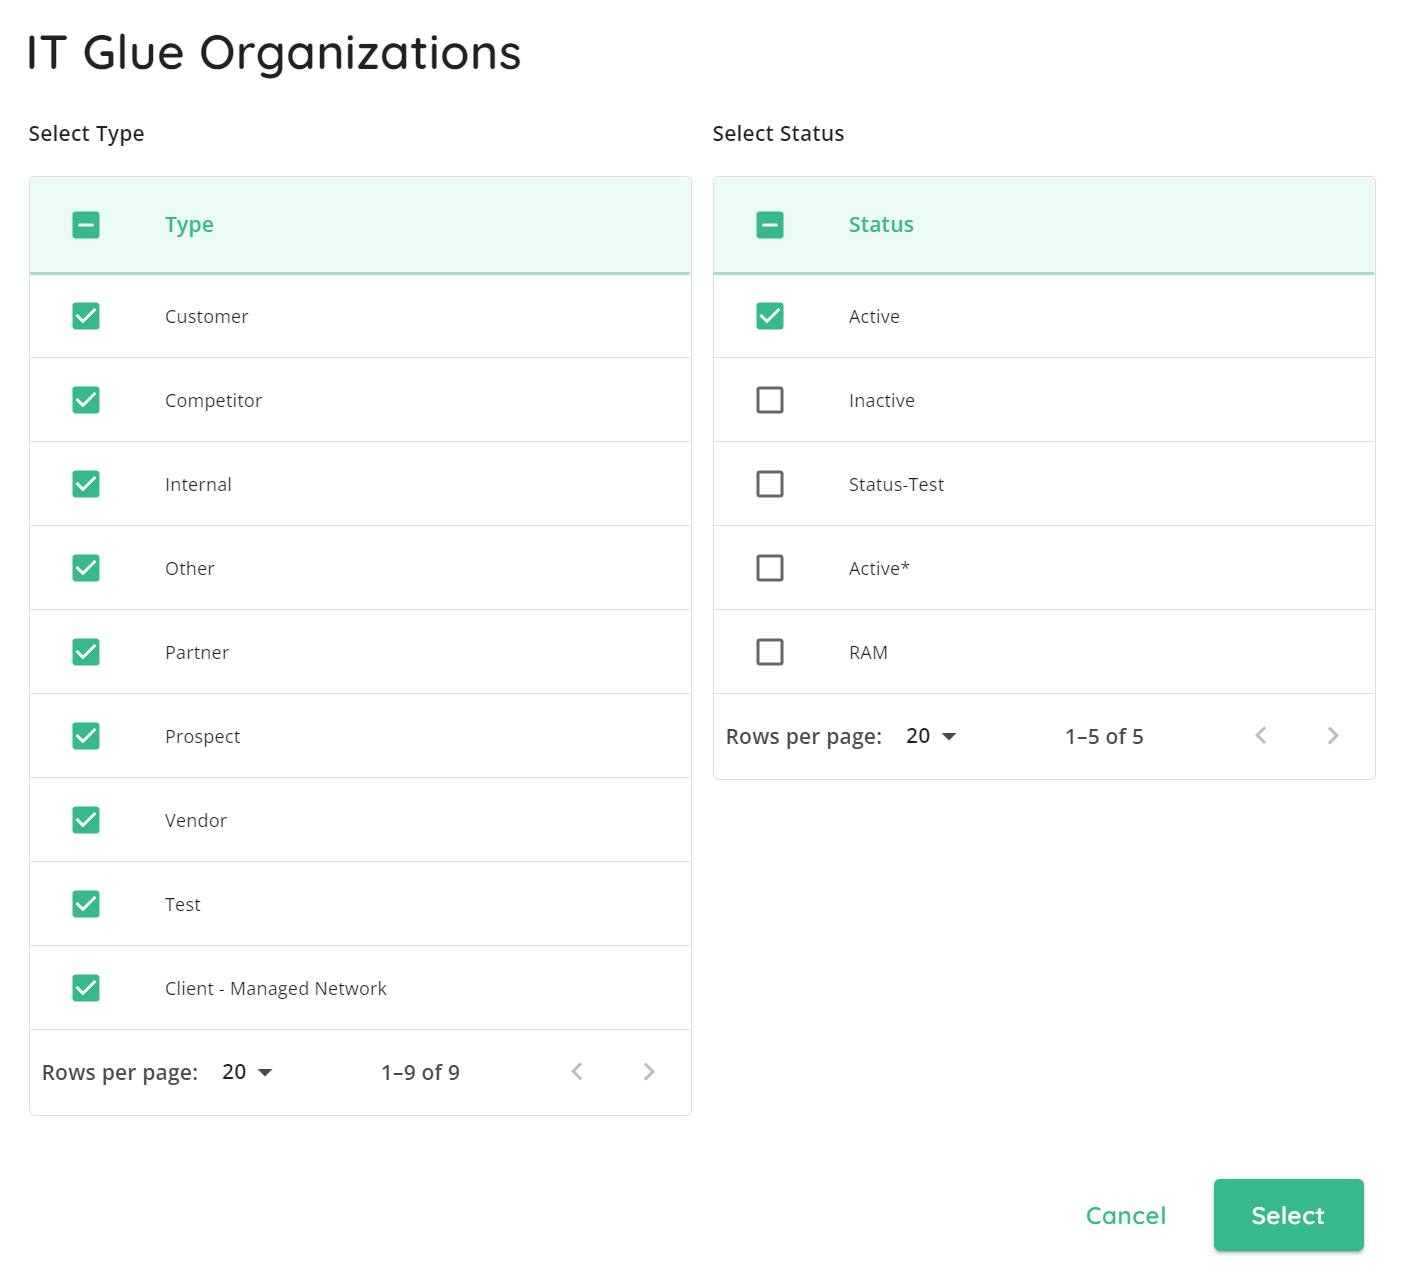Click the Cancel button
1404x1286 pixels.
tap(1126, 1215)
